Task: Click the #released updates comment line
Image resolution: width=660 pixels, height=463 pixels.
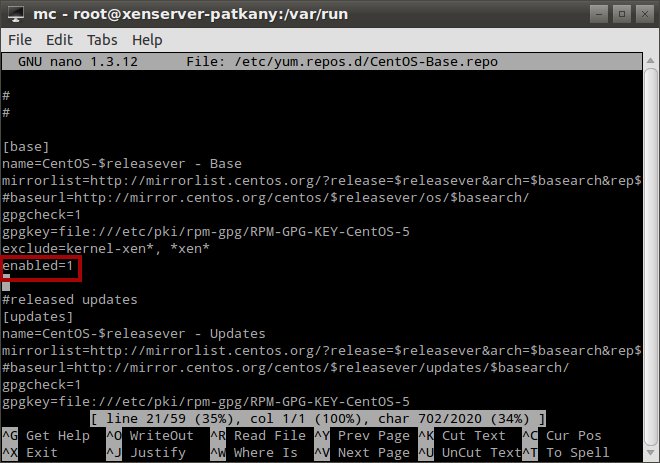Action: [69, 300]
